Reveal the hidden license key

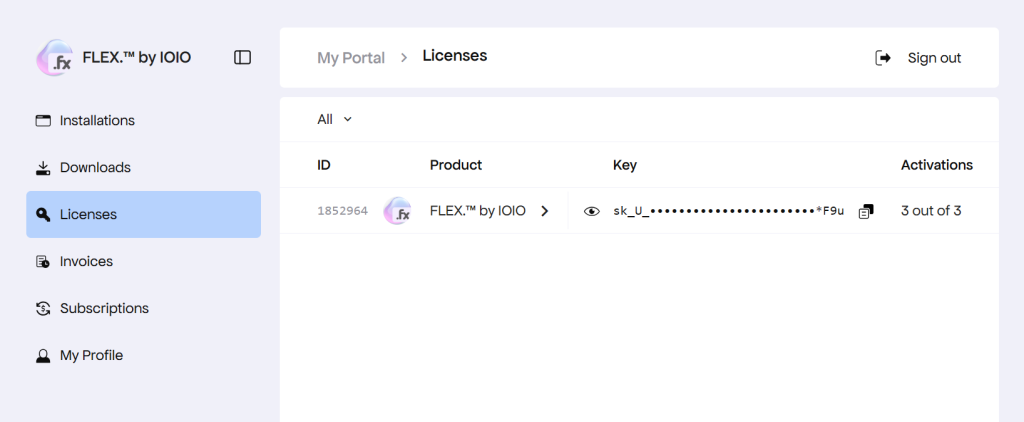592,211
